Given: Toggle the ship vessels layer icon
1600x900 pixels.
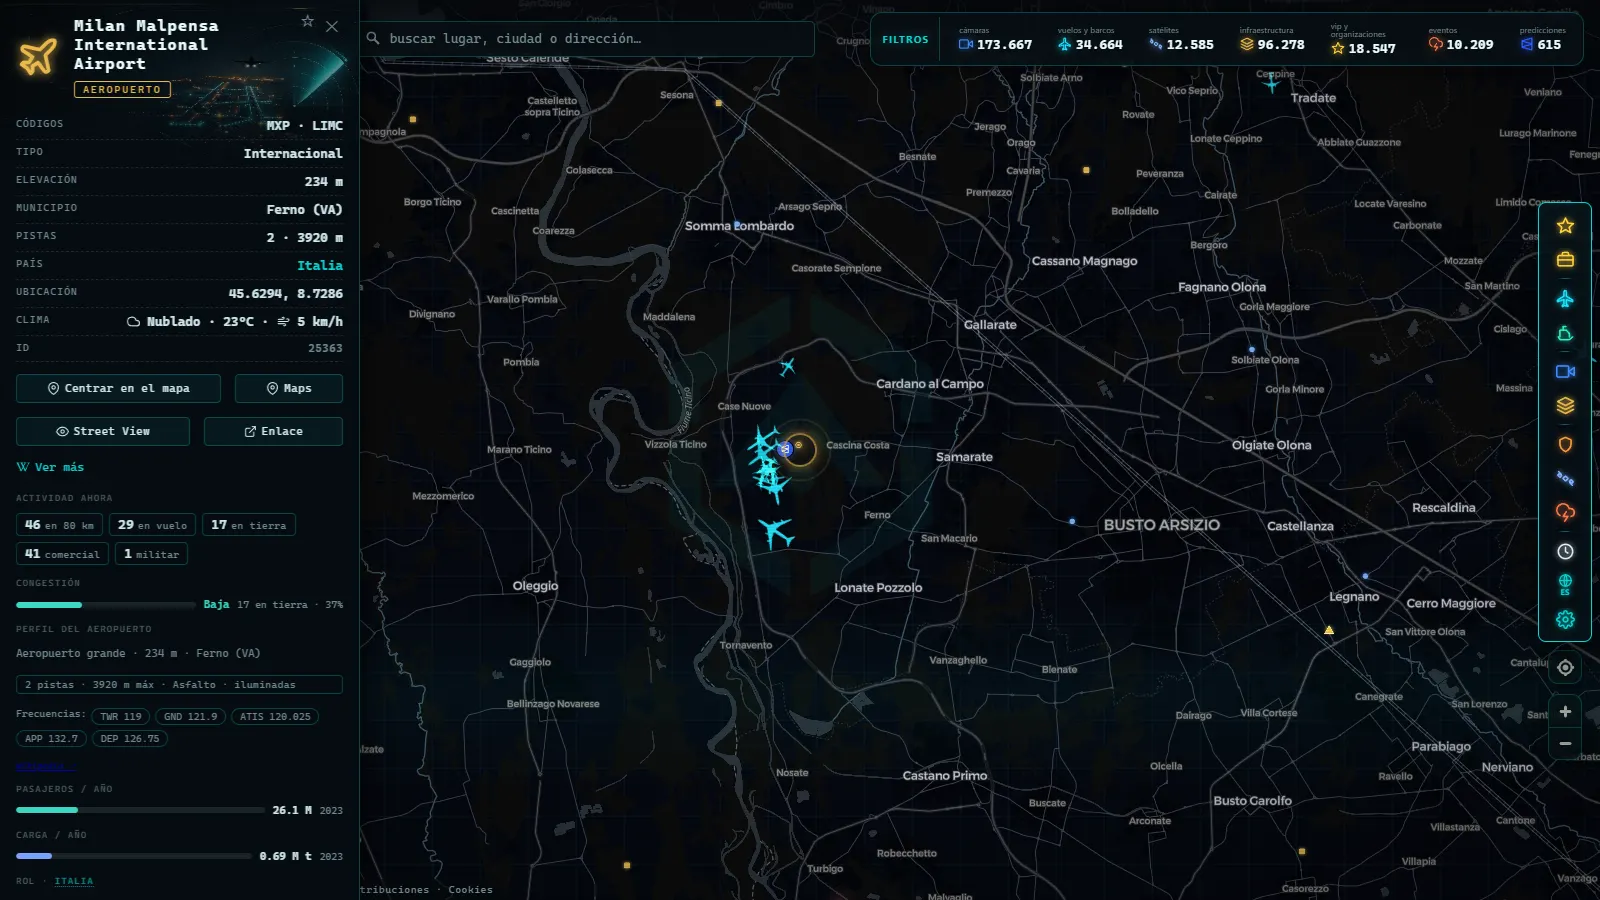Looking at the screenshot, I should (1565, 334).
